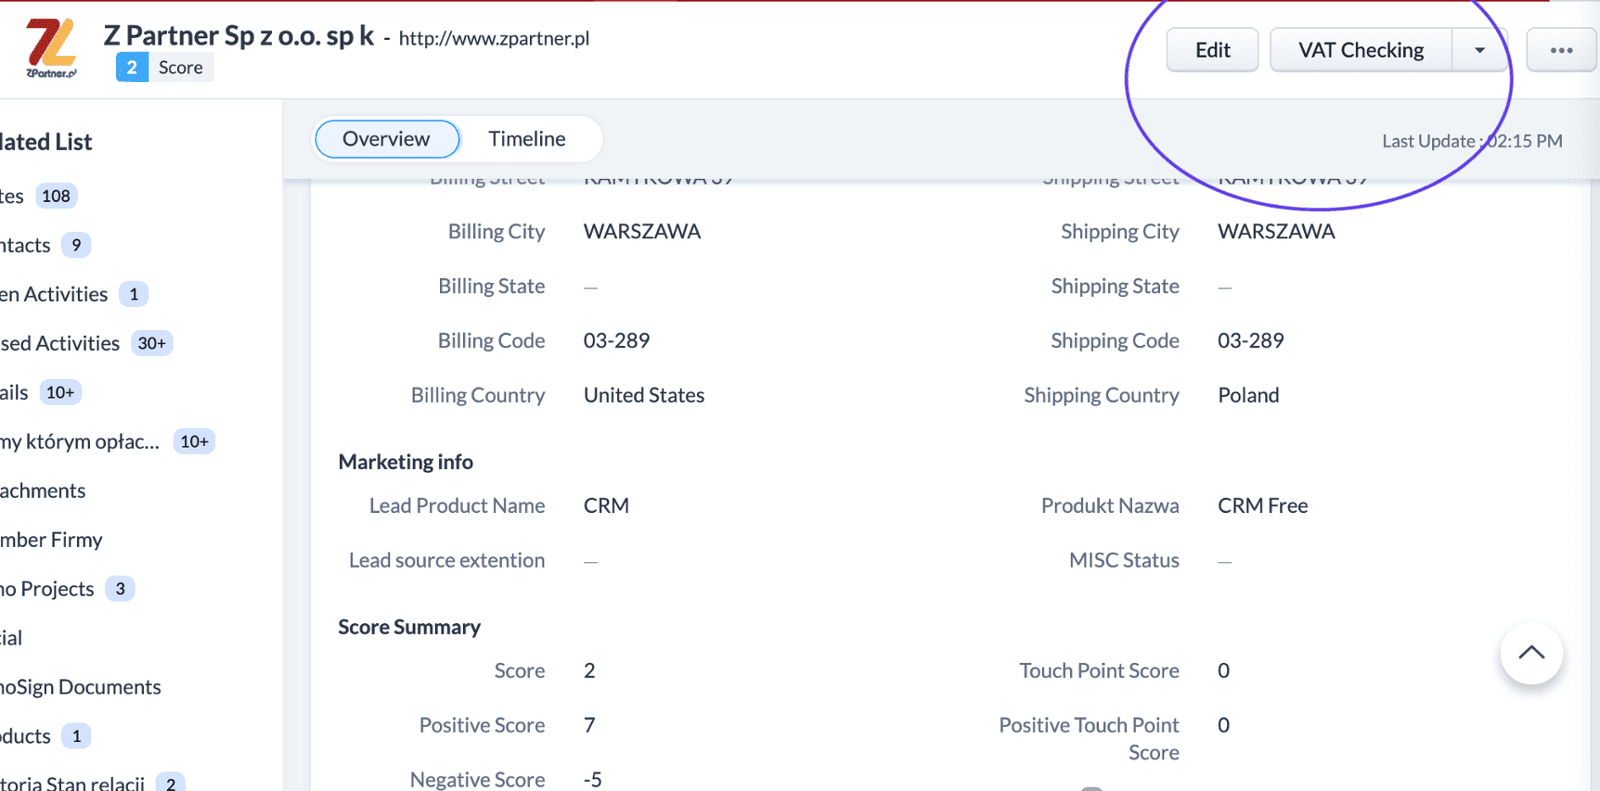This screenshot has height=791, width=1600.
Task: Click the scroll-to-top arrow button
Action: [1531, 653]
